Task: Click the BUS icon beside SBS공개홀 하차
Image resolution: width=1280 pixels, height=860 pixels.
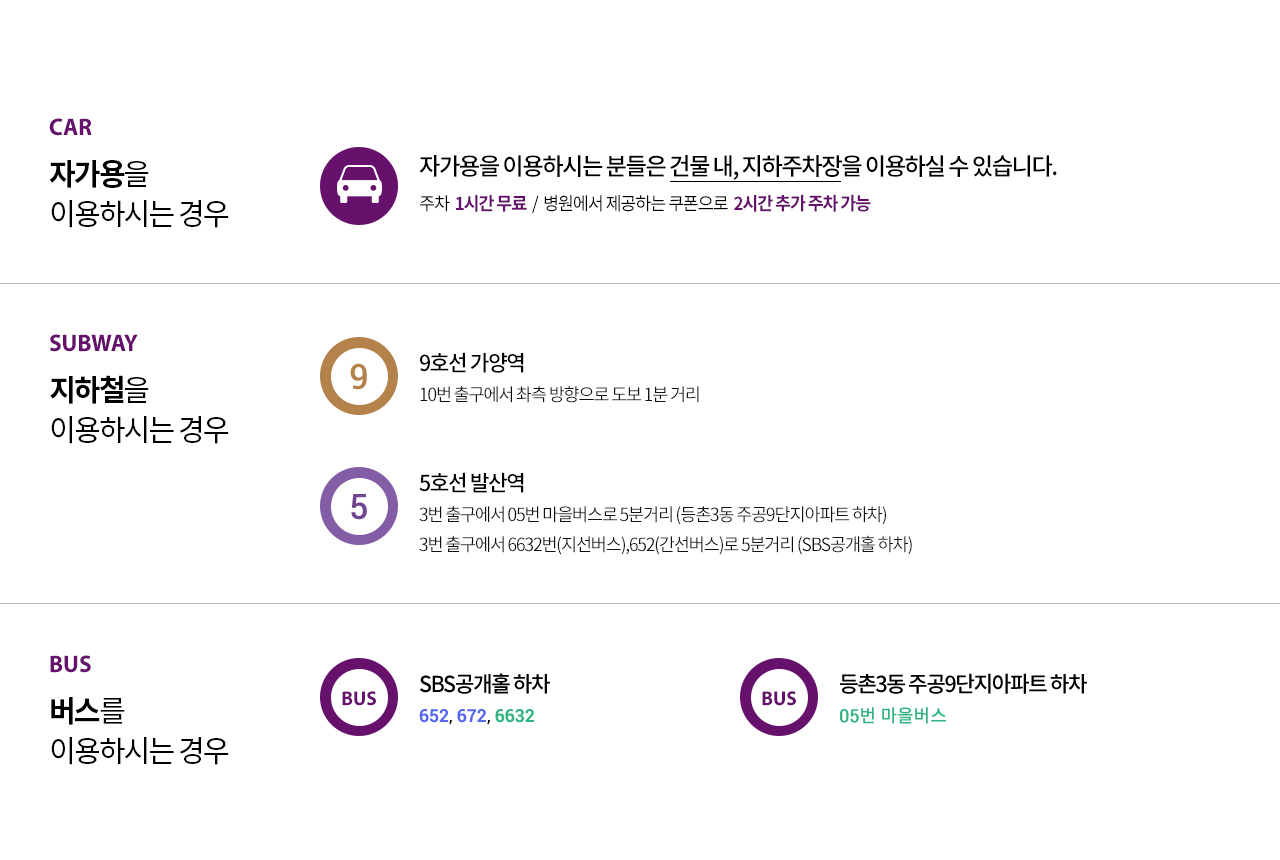Action: [359, 697]
